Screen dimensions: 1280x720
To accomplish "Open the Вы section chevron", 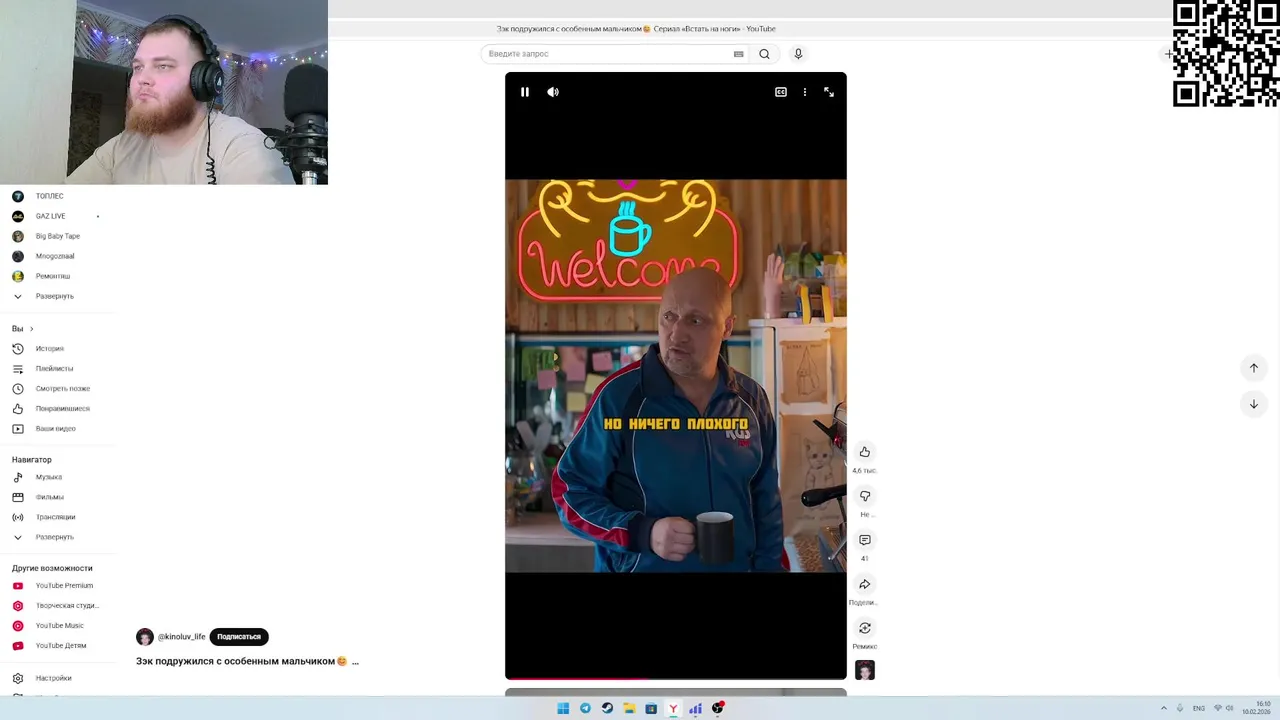I will (31, 329).
